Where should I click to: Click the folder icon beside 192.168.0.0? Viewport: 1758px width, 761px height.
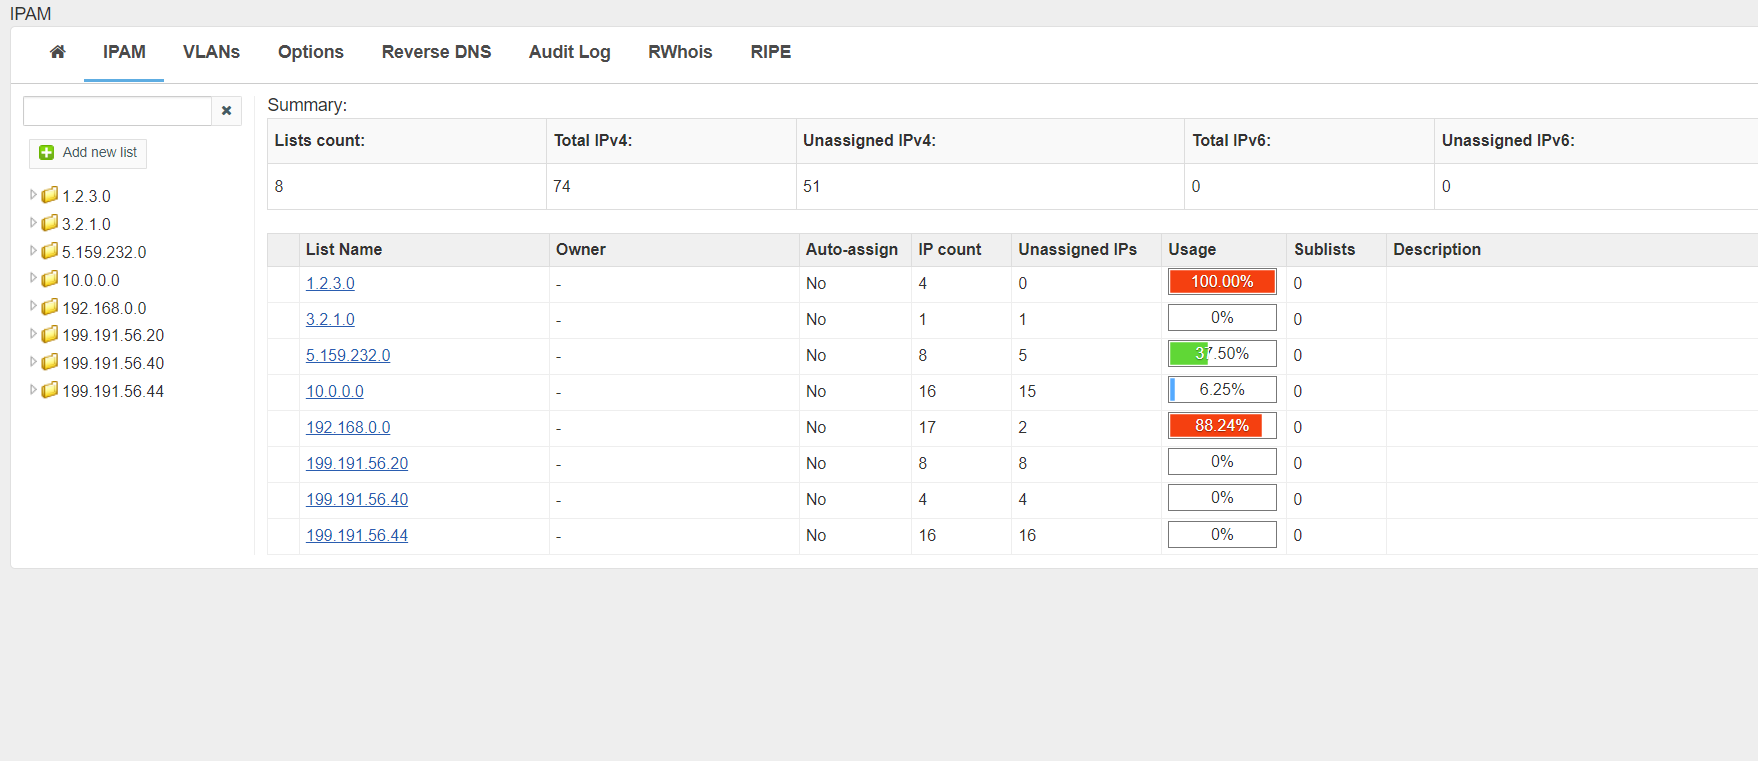50,307
